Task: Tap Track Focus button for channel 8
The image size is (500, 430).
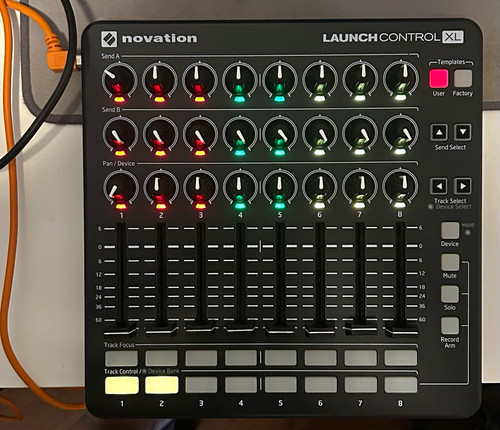Action: pos(400,358)
